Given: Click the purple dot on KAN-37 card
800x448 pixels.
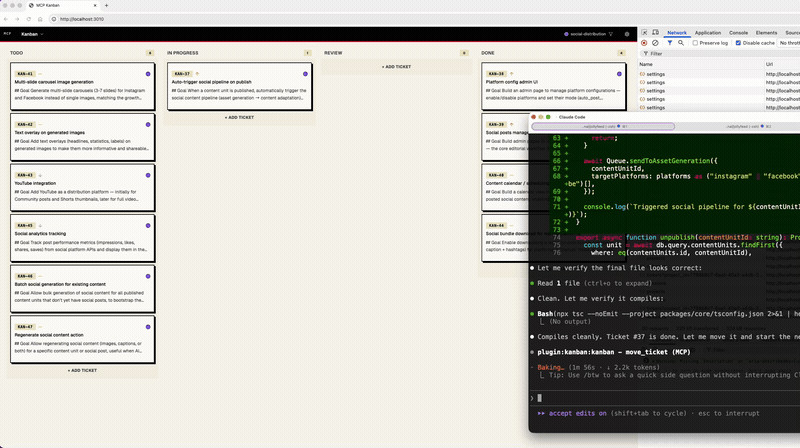Looking at the screenshot, I should pos(305,74).
